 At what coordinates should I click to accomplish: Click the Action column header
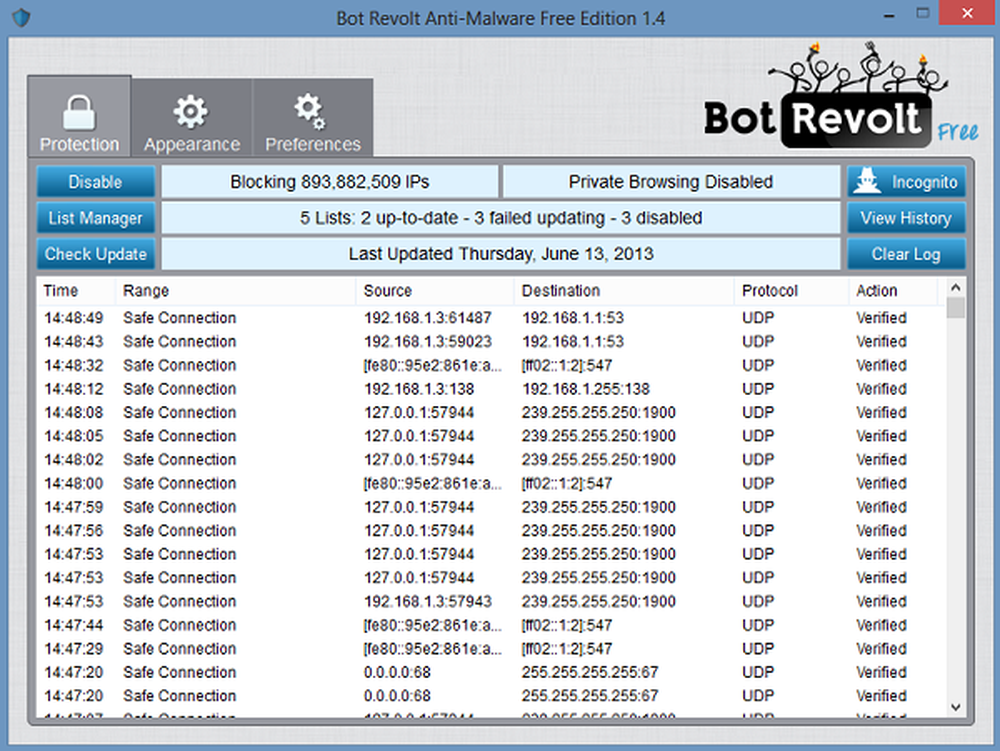coord(877,291)
